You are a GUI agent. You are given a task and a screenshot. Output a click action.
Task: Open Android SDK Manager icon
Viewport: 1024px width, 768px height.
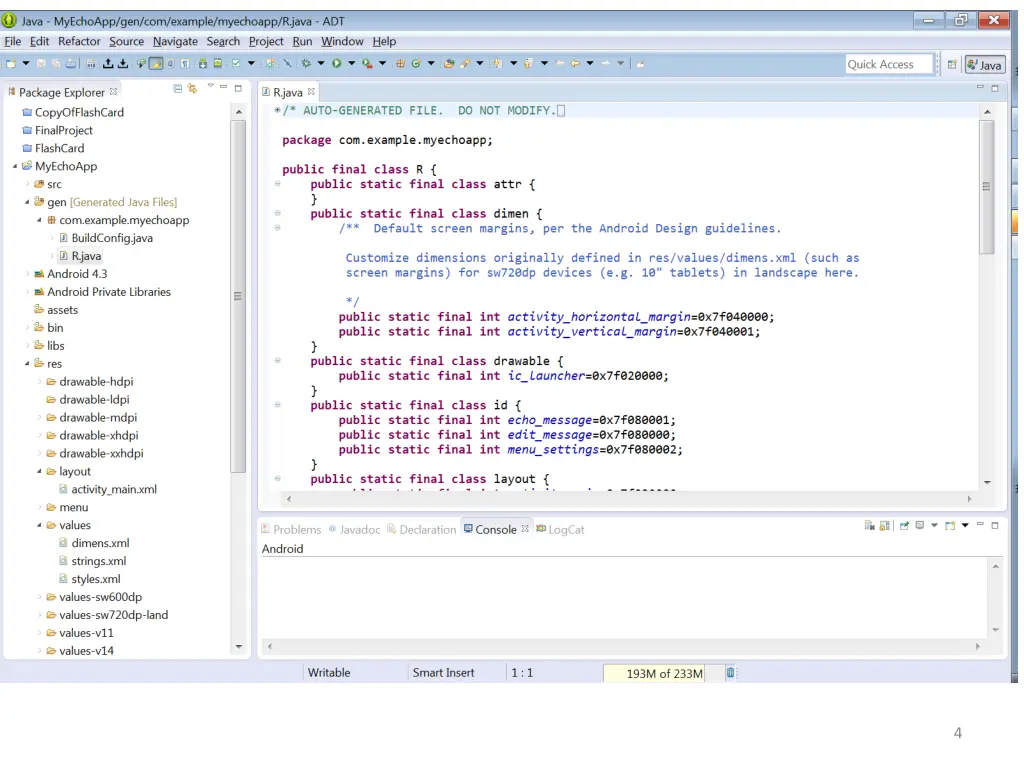pyautogui.click(x=202, y=63)
